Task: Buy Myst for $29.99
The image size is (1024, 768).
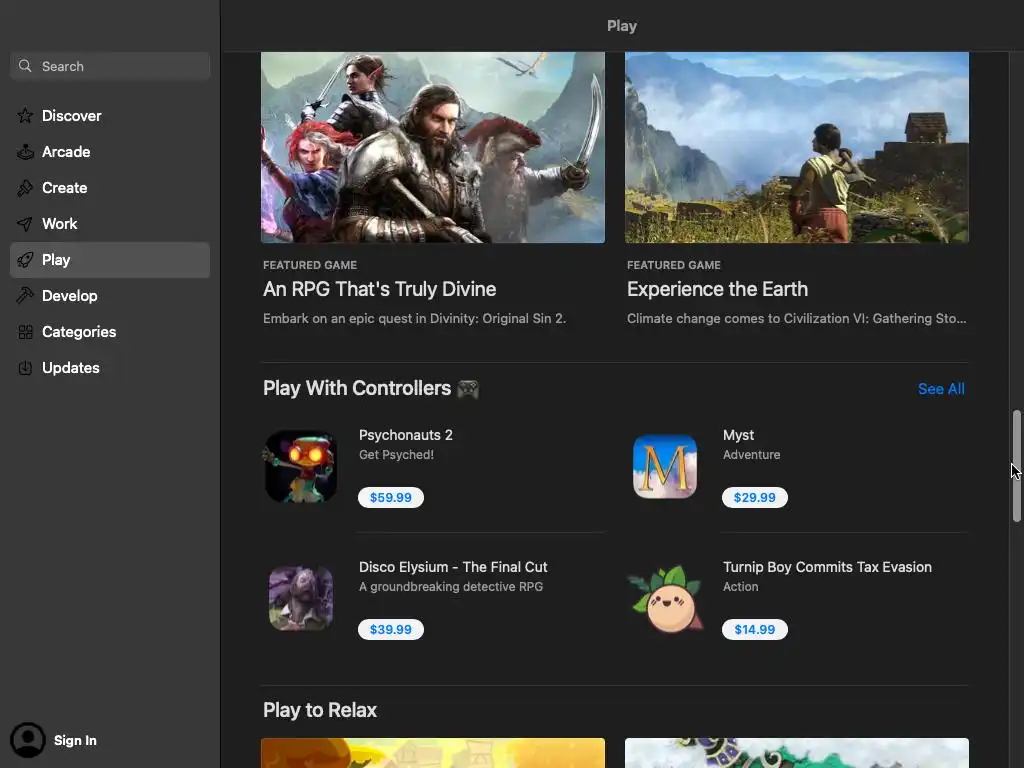Action: click(x=754, y=498)
